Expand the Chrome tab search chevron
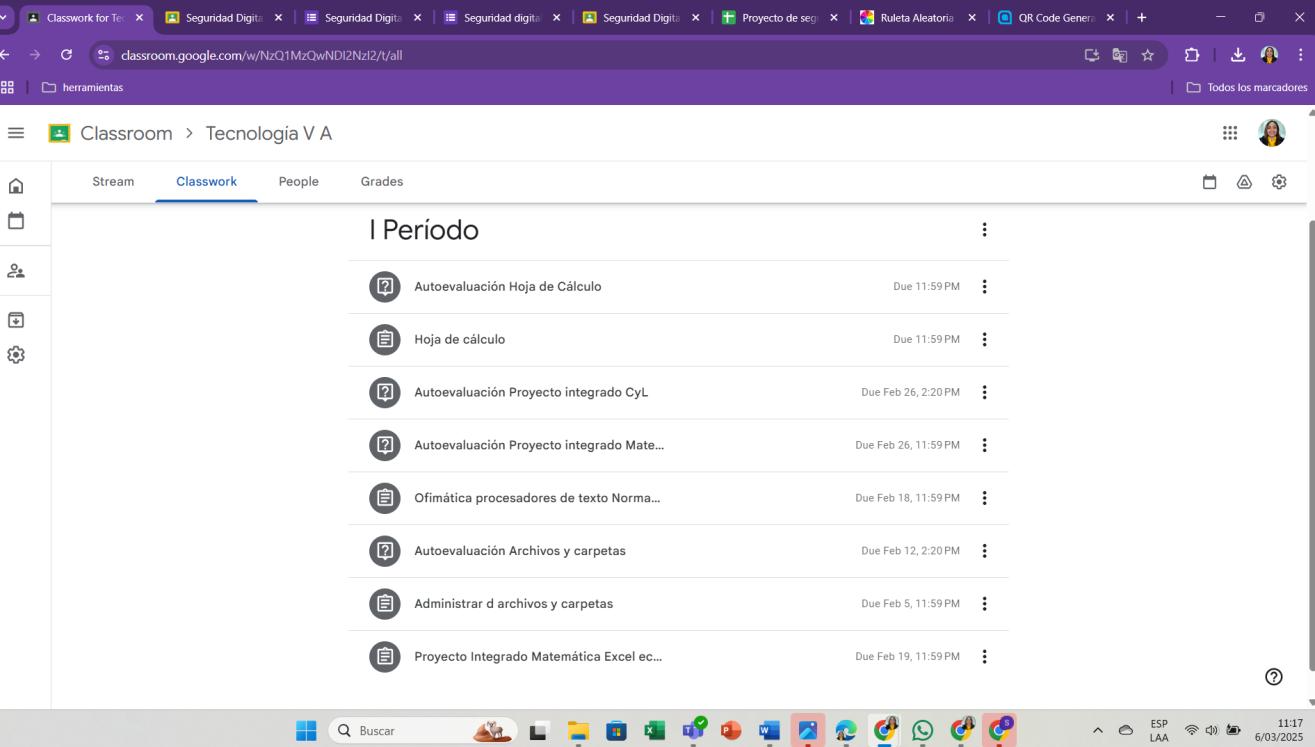Screen dimensions: 1315x747 (5, 18)
